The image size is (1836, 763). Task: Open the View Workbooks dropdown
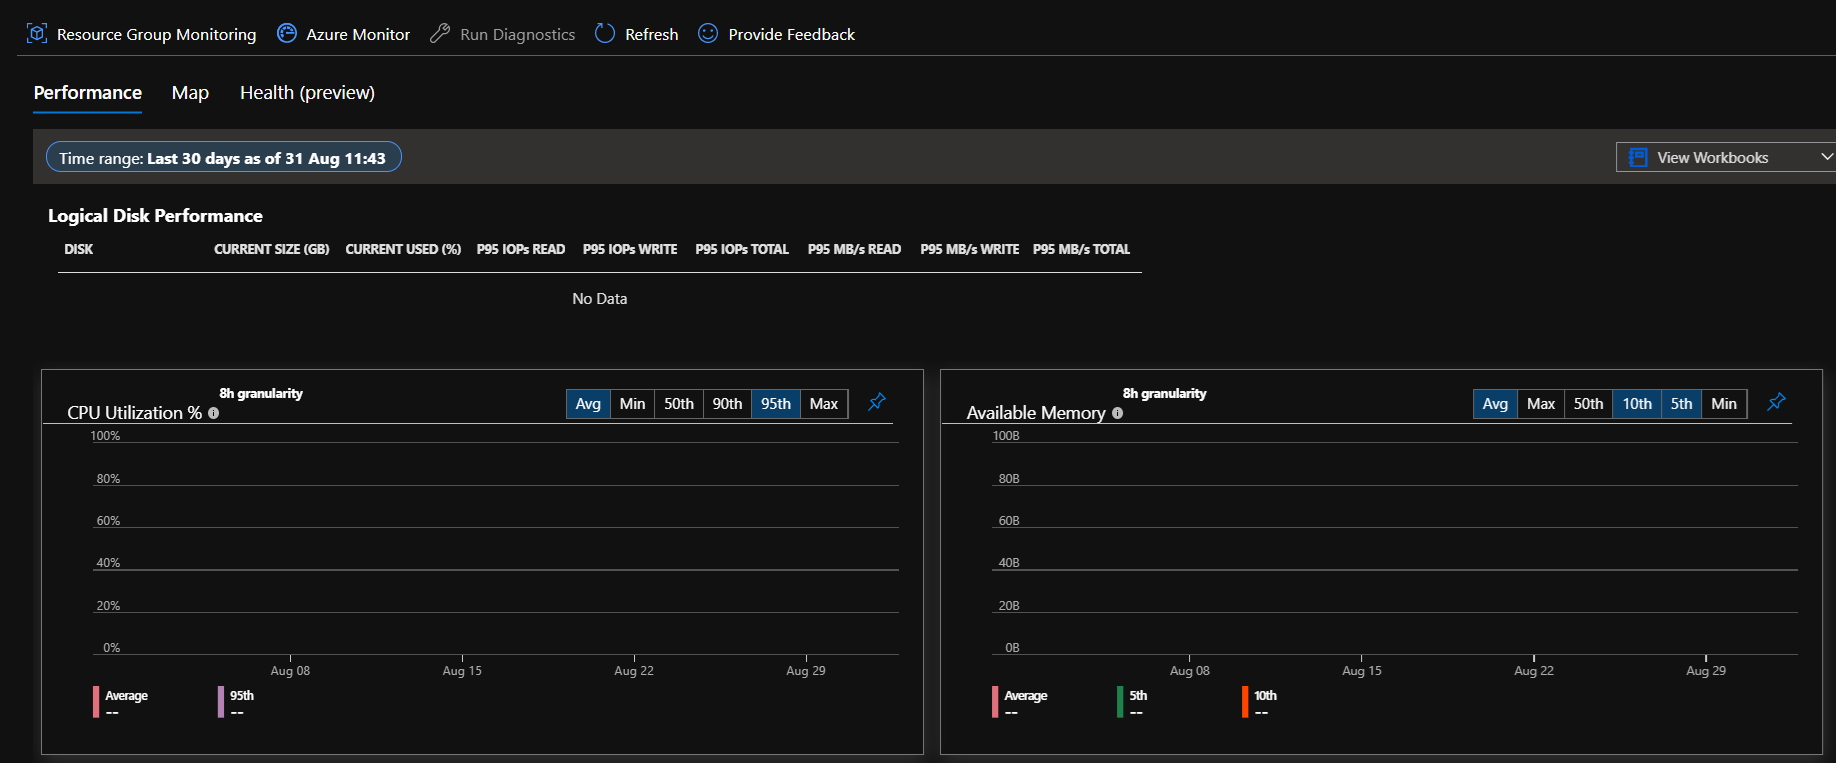1726,157
